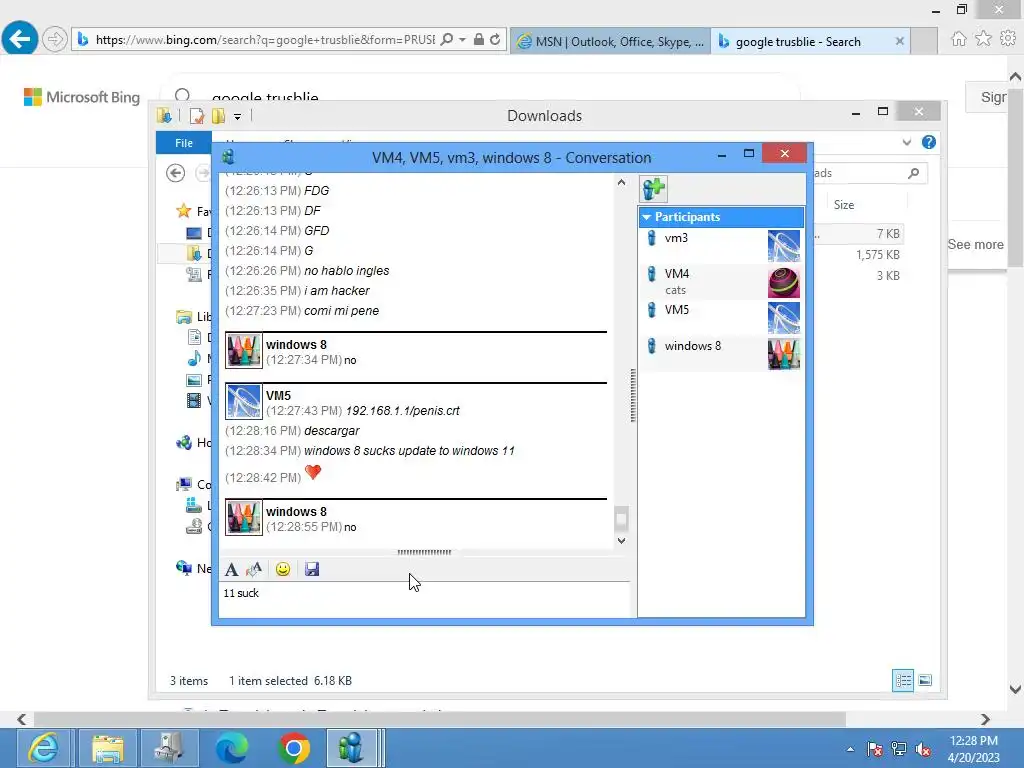Click the message input field
Image resolution: width=1024 pixels, height=768 pixels.
click(x=426, y=600)
